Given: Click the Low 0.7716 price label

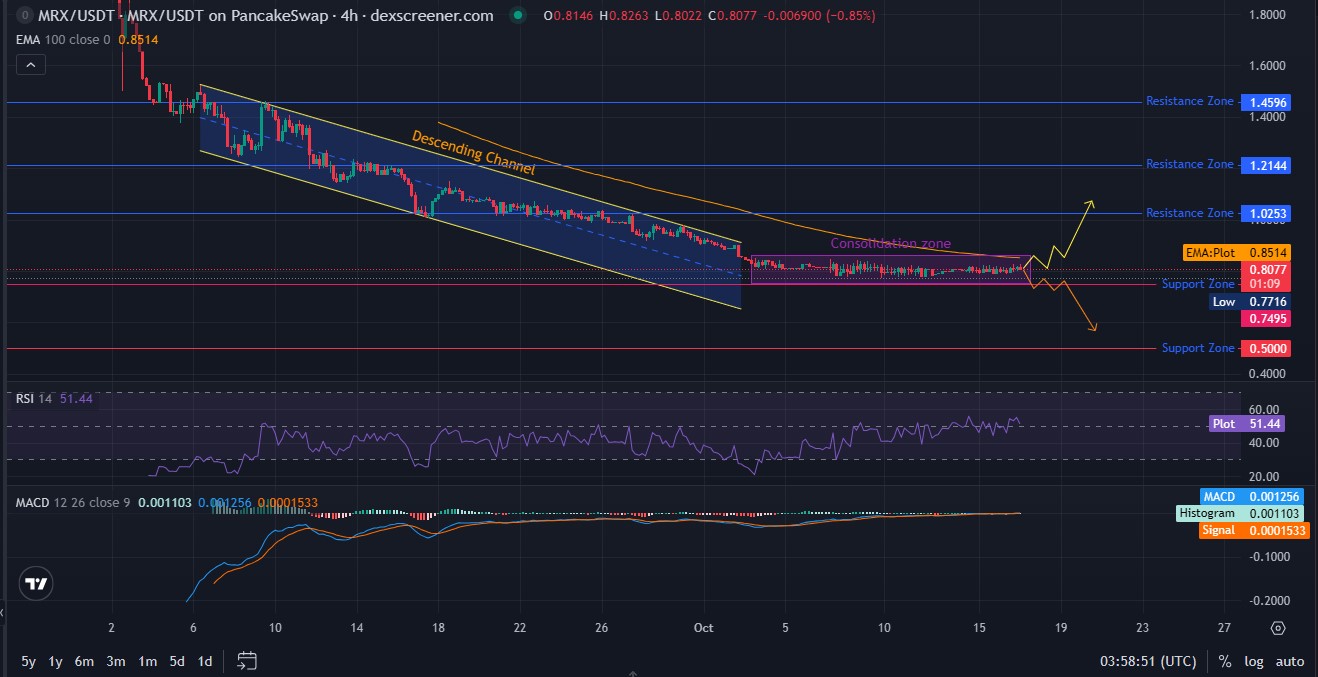Looking at the screenshot, I should (x=1249, y=302).
